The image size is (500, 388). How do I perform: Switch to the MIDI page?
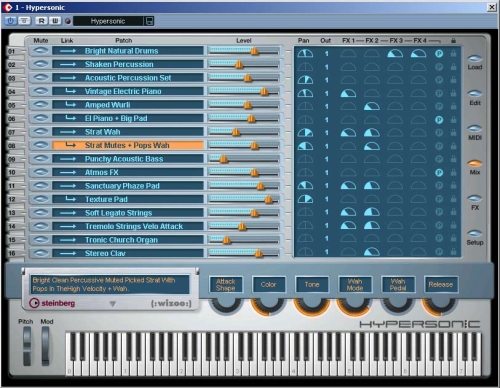475,128
